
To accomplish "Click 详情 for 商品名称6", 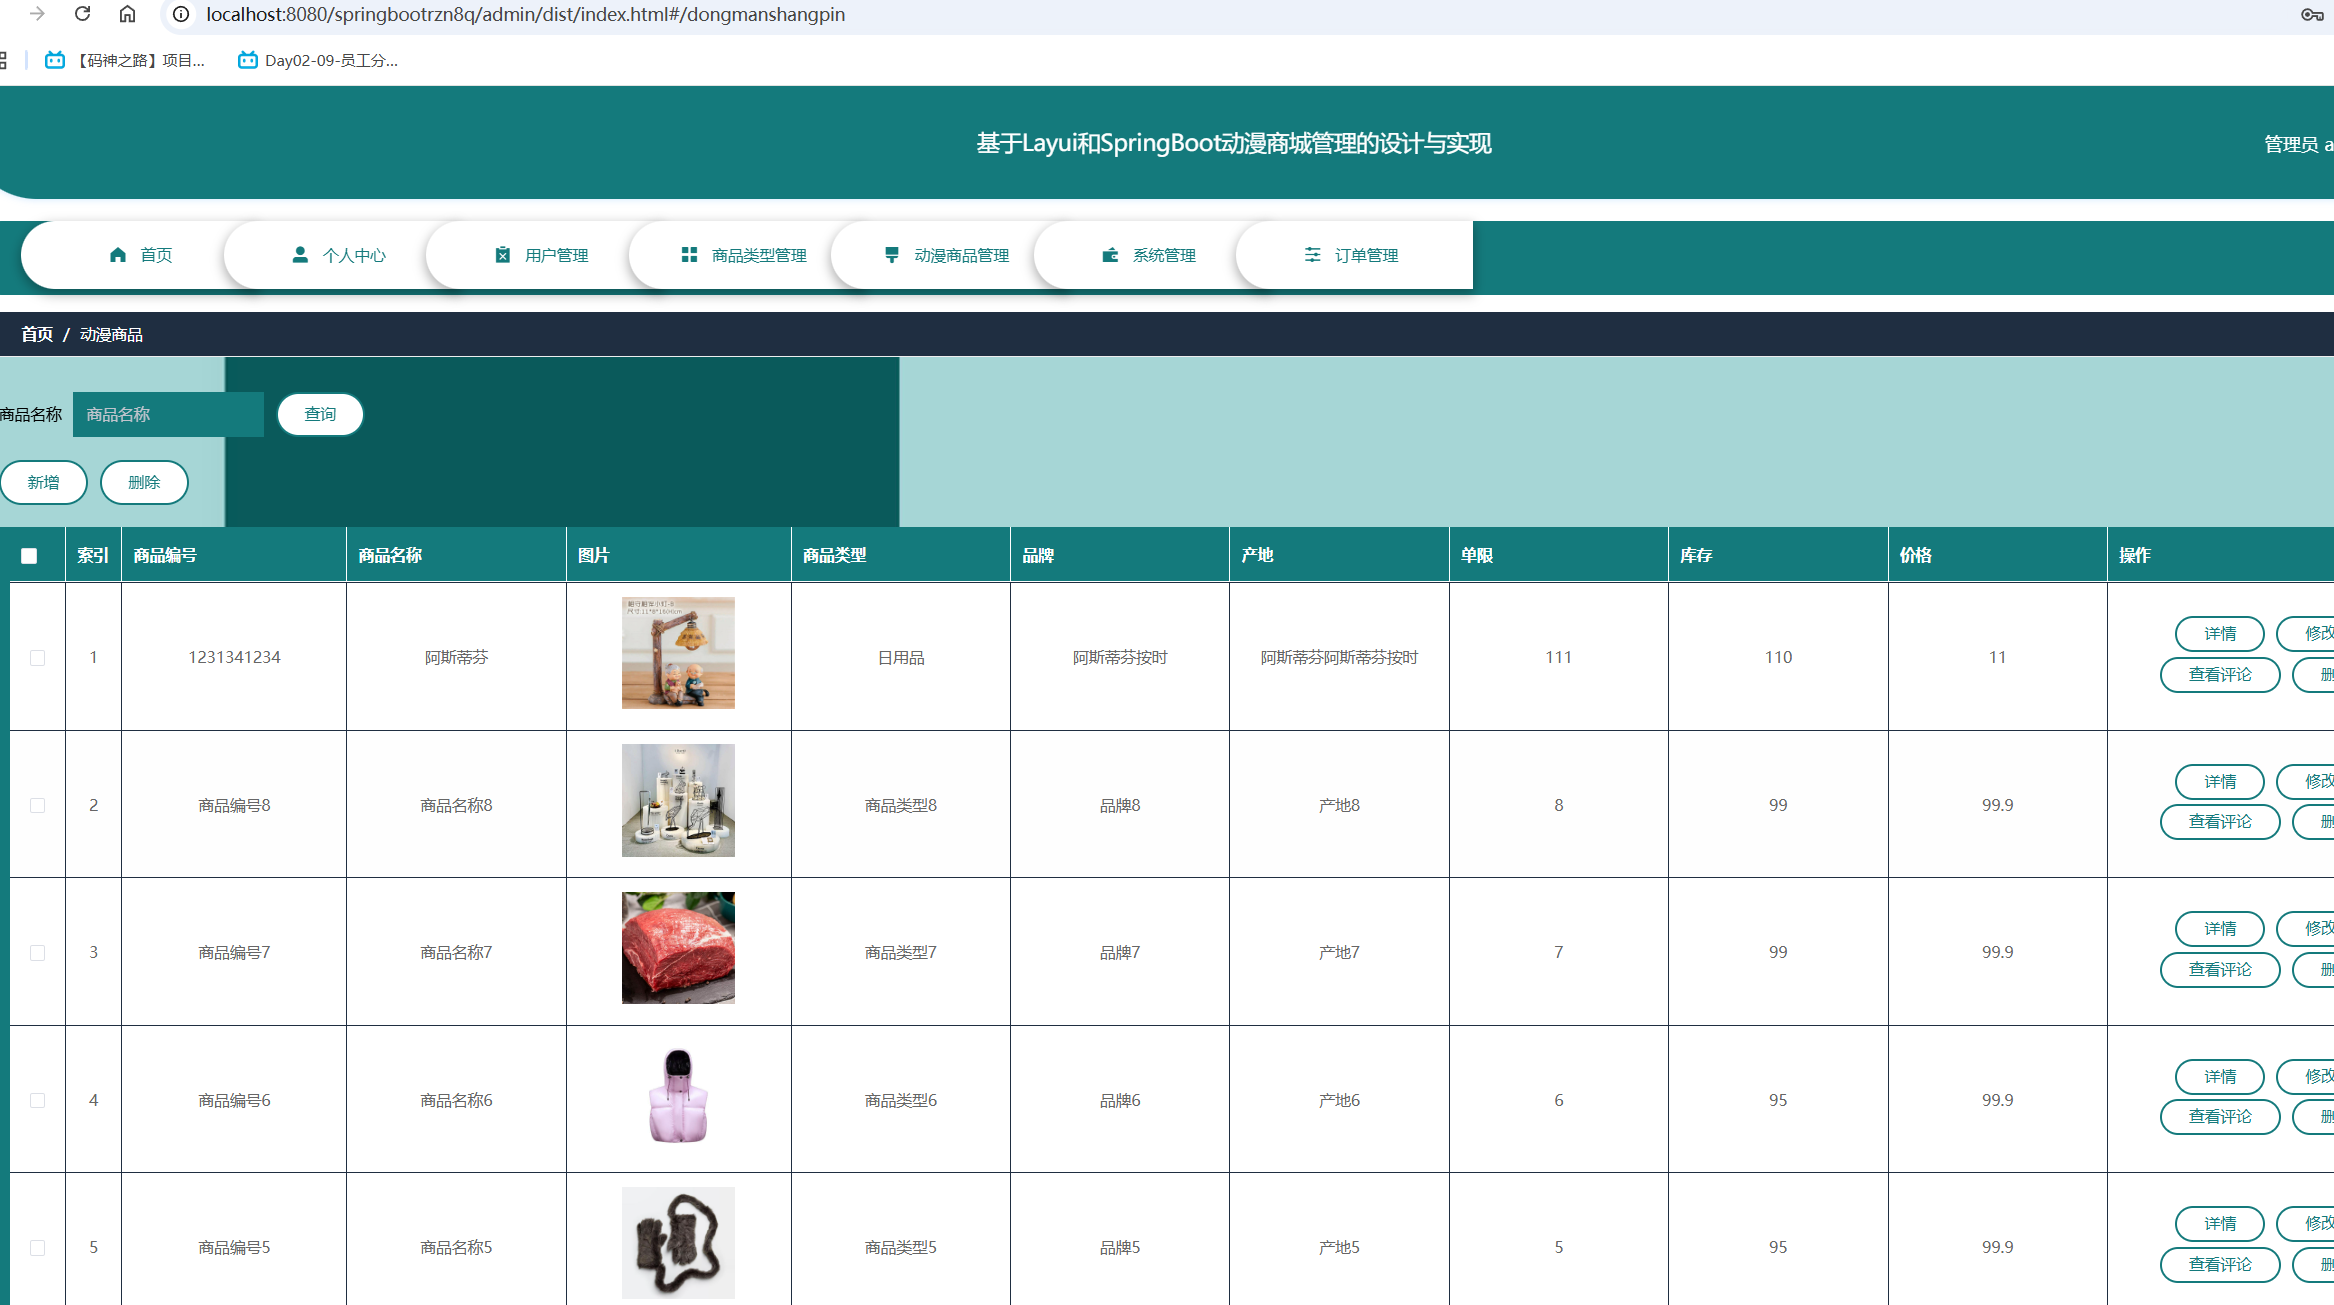I will click(x=2220, y=1076).
